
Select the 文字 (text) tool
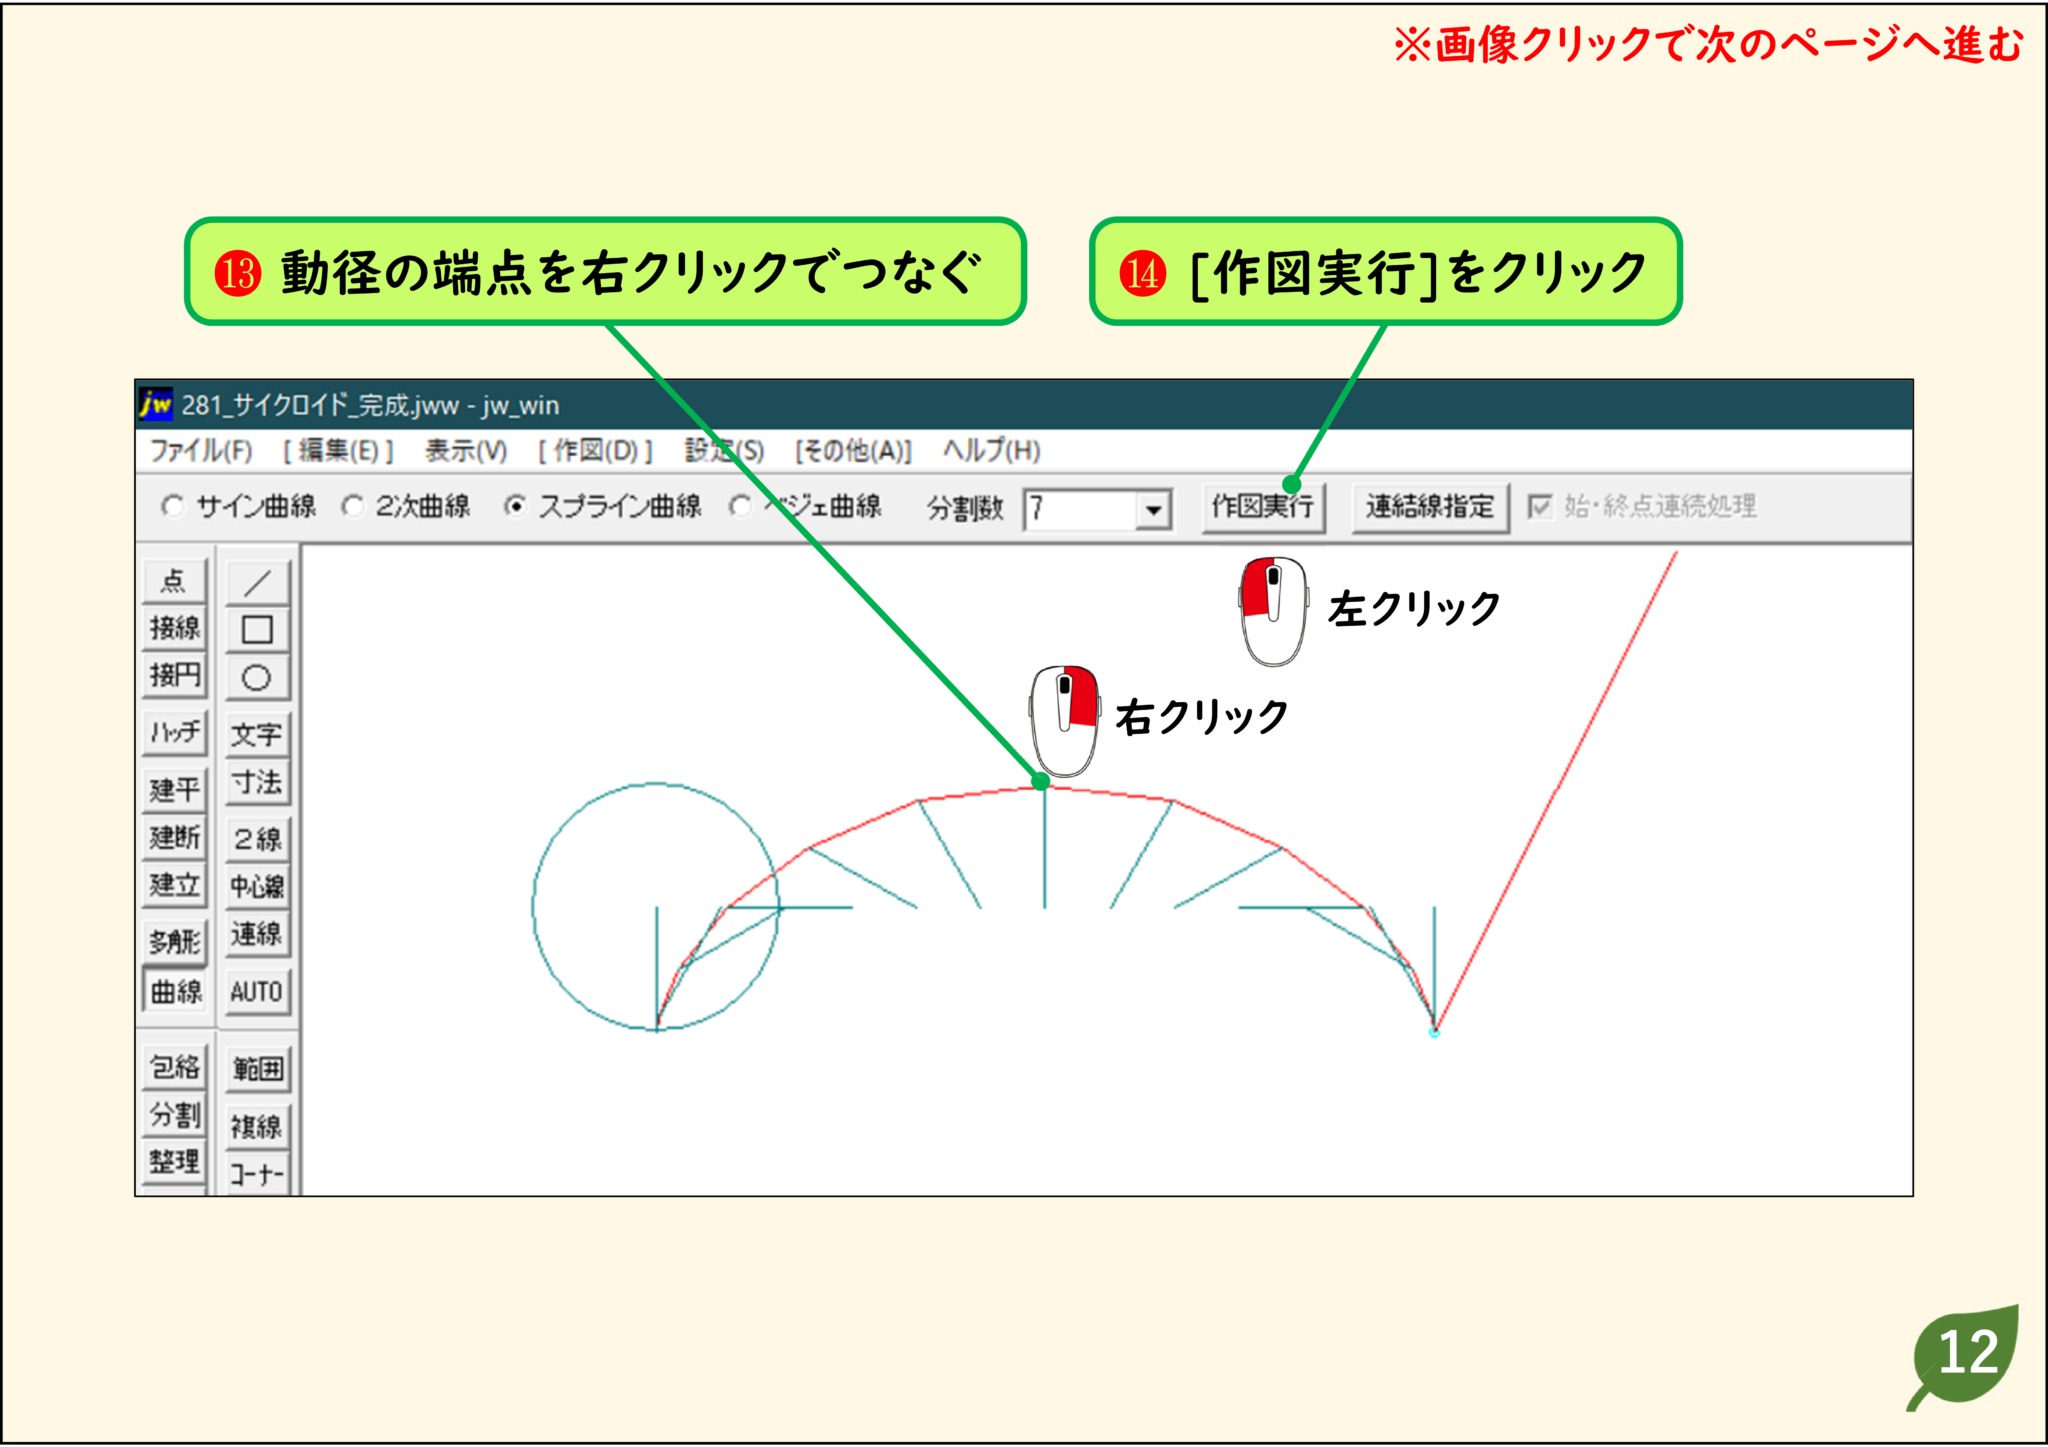click(x=257, y=735)
